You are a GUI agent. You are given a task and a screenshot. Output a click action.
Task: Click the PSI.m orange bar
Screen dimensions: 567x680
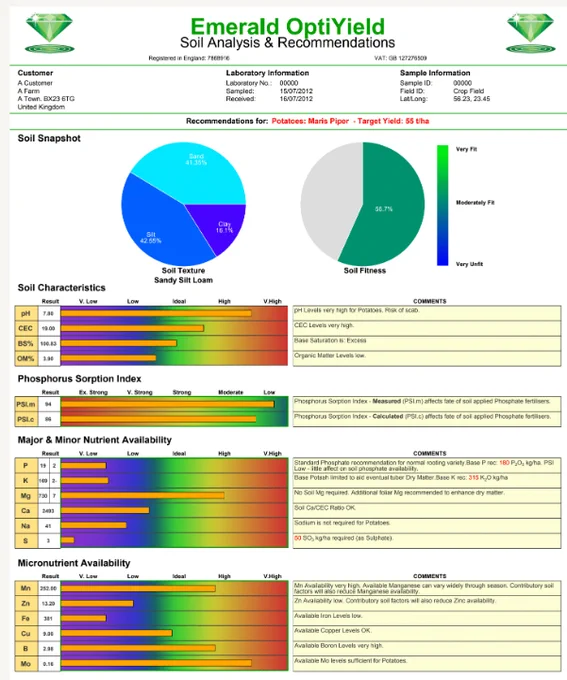point(168,404)
